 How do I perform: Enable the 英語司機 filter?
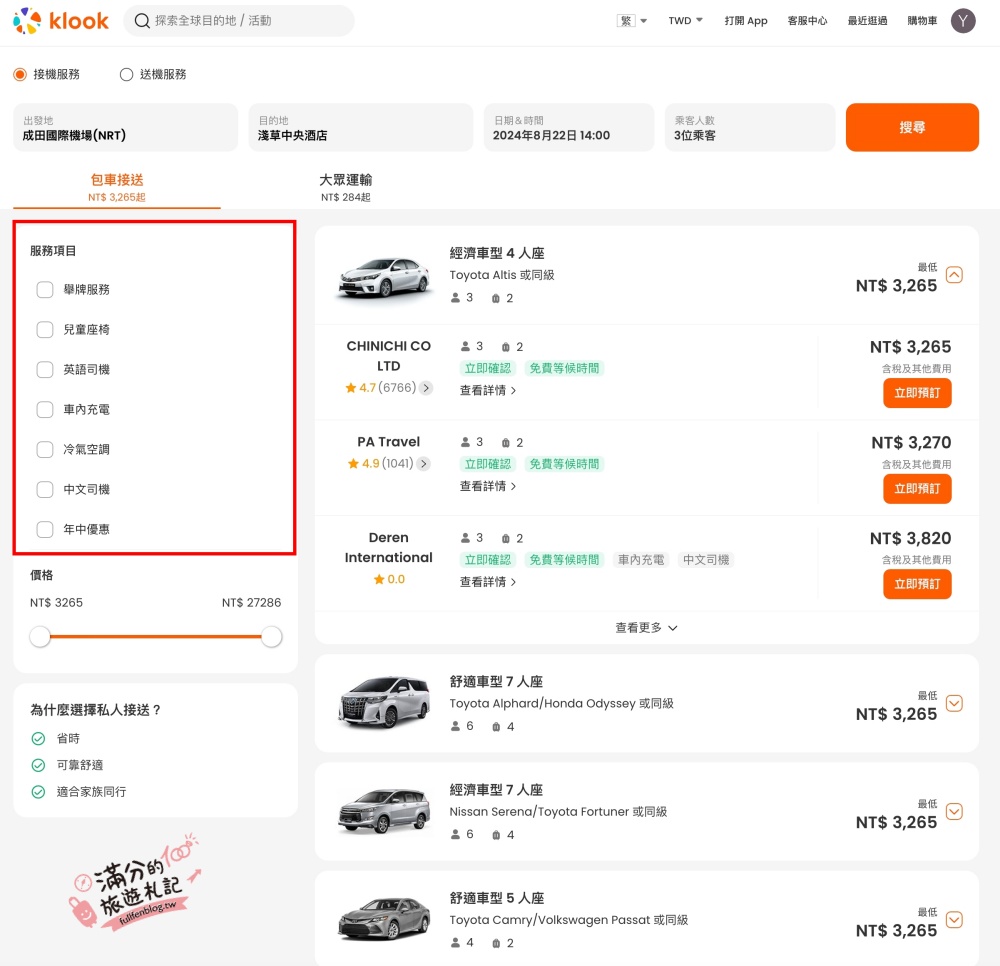pos(45,370)
